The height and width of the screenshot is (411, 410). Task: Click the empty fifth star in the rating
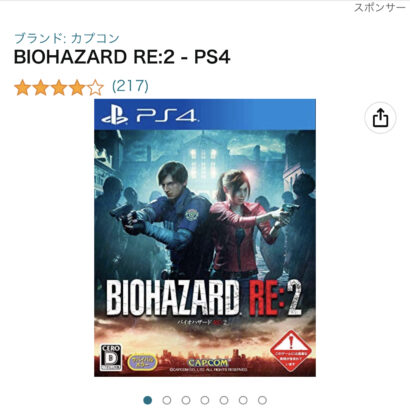tap(95, 88)
